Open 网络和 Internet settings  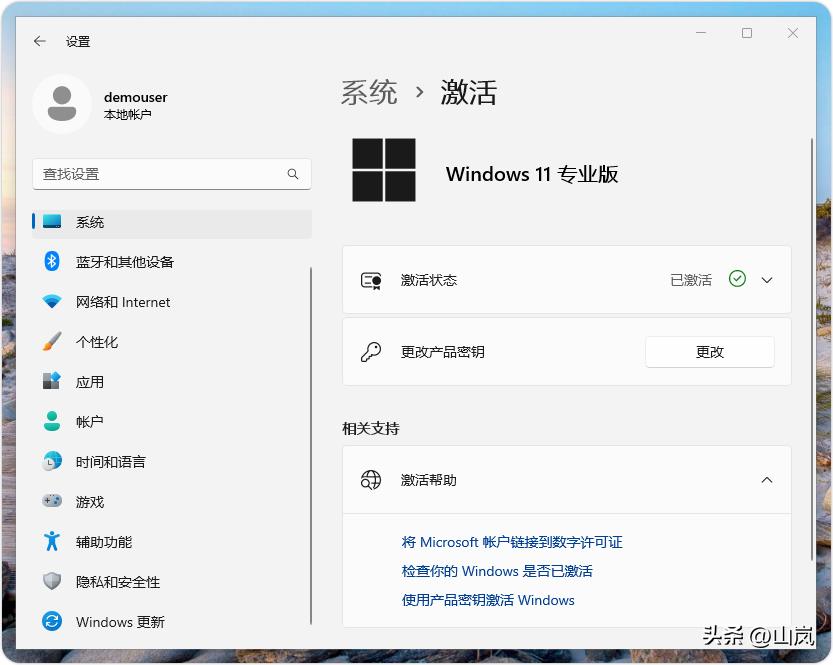click(172, 302)
